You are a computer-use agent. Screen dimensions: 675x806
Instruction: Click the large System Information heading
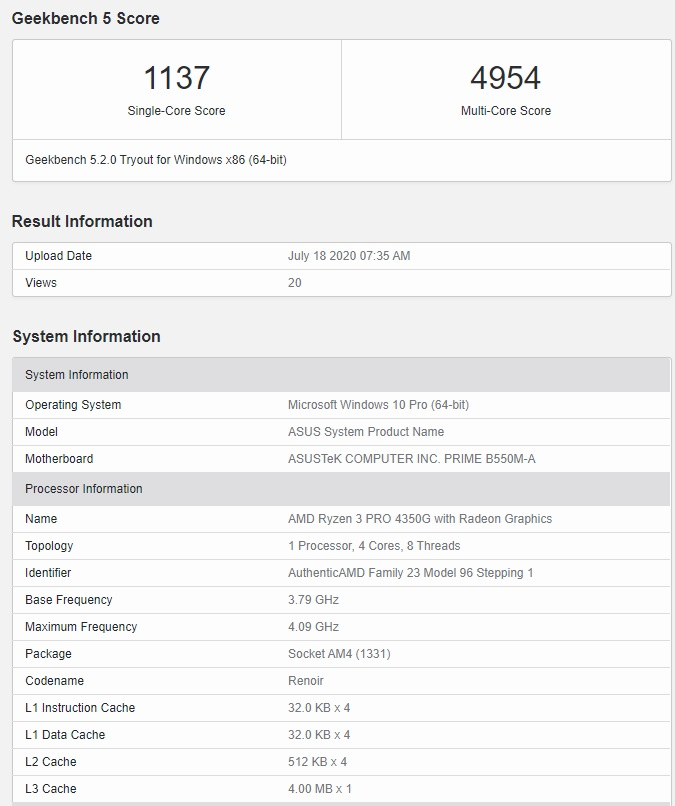click(x=86, y=337)
